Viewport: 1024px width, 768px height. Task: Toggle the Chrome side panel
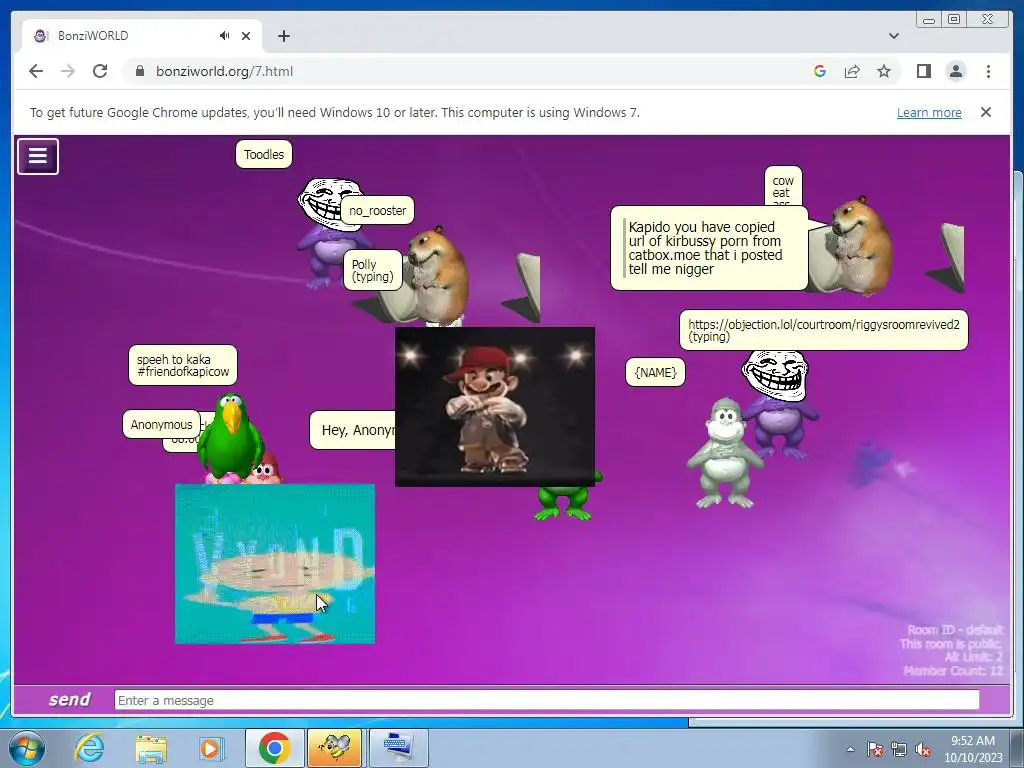pyautogui.click(x=923, y=71)
